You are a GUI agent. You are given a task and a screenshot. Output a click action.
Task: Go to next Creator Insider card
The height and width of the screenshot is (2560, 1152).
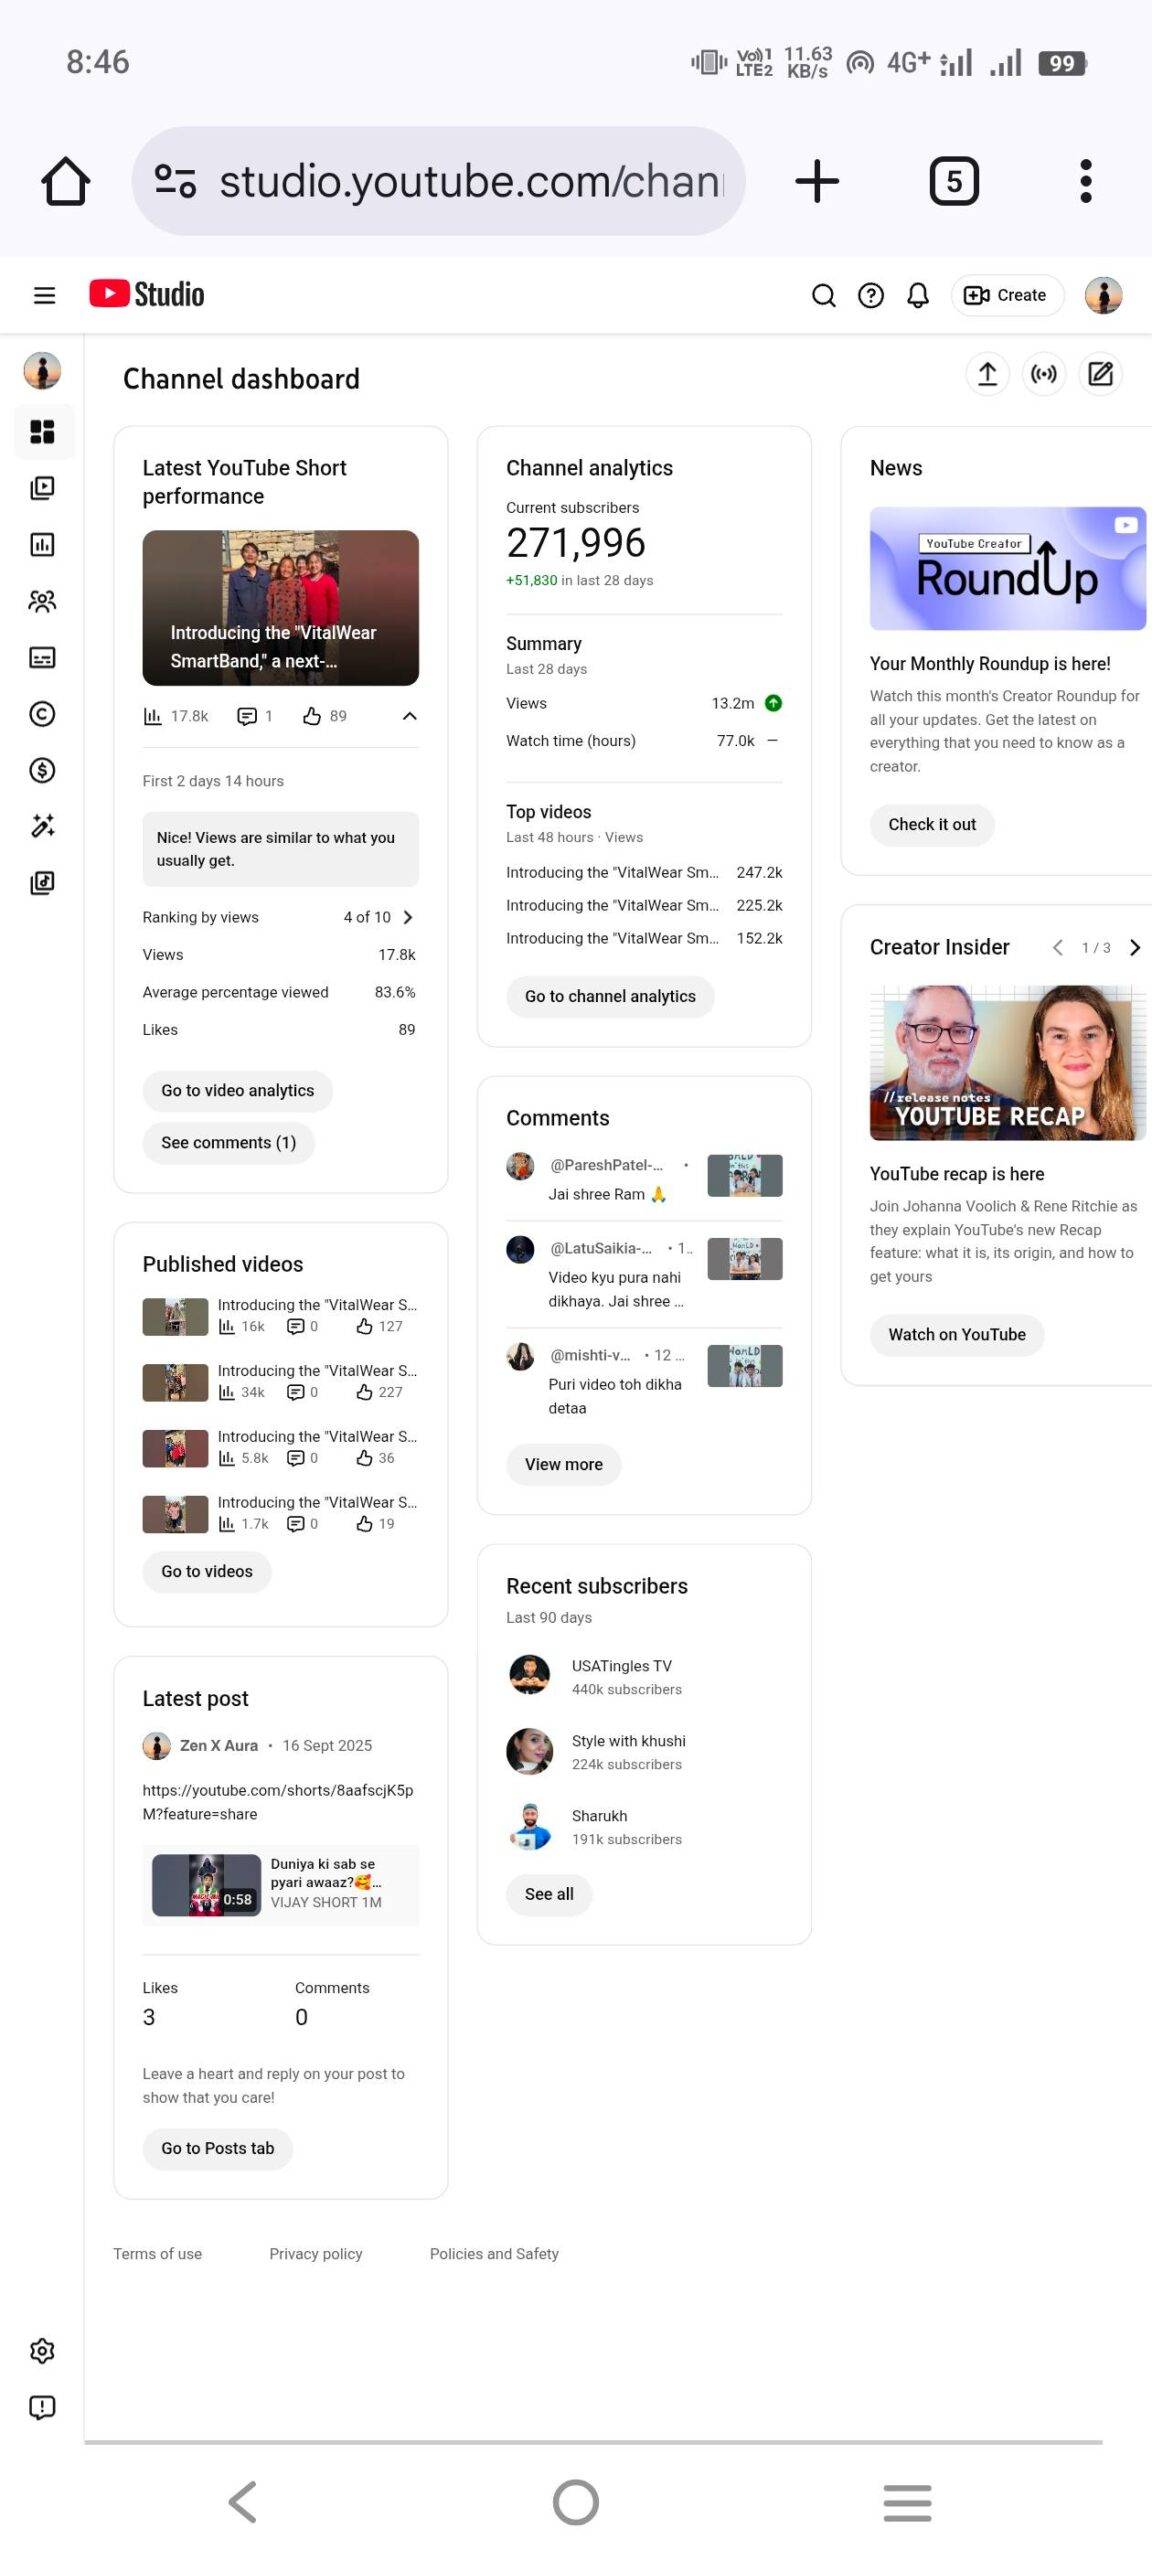point(1134,947)
